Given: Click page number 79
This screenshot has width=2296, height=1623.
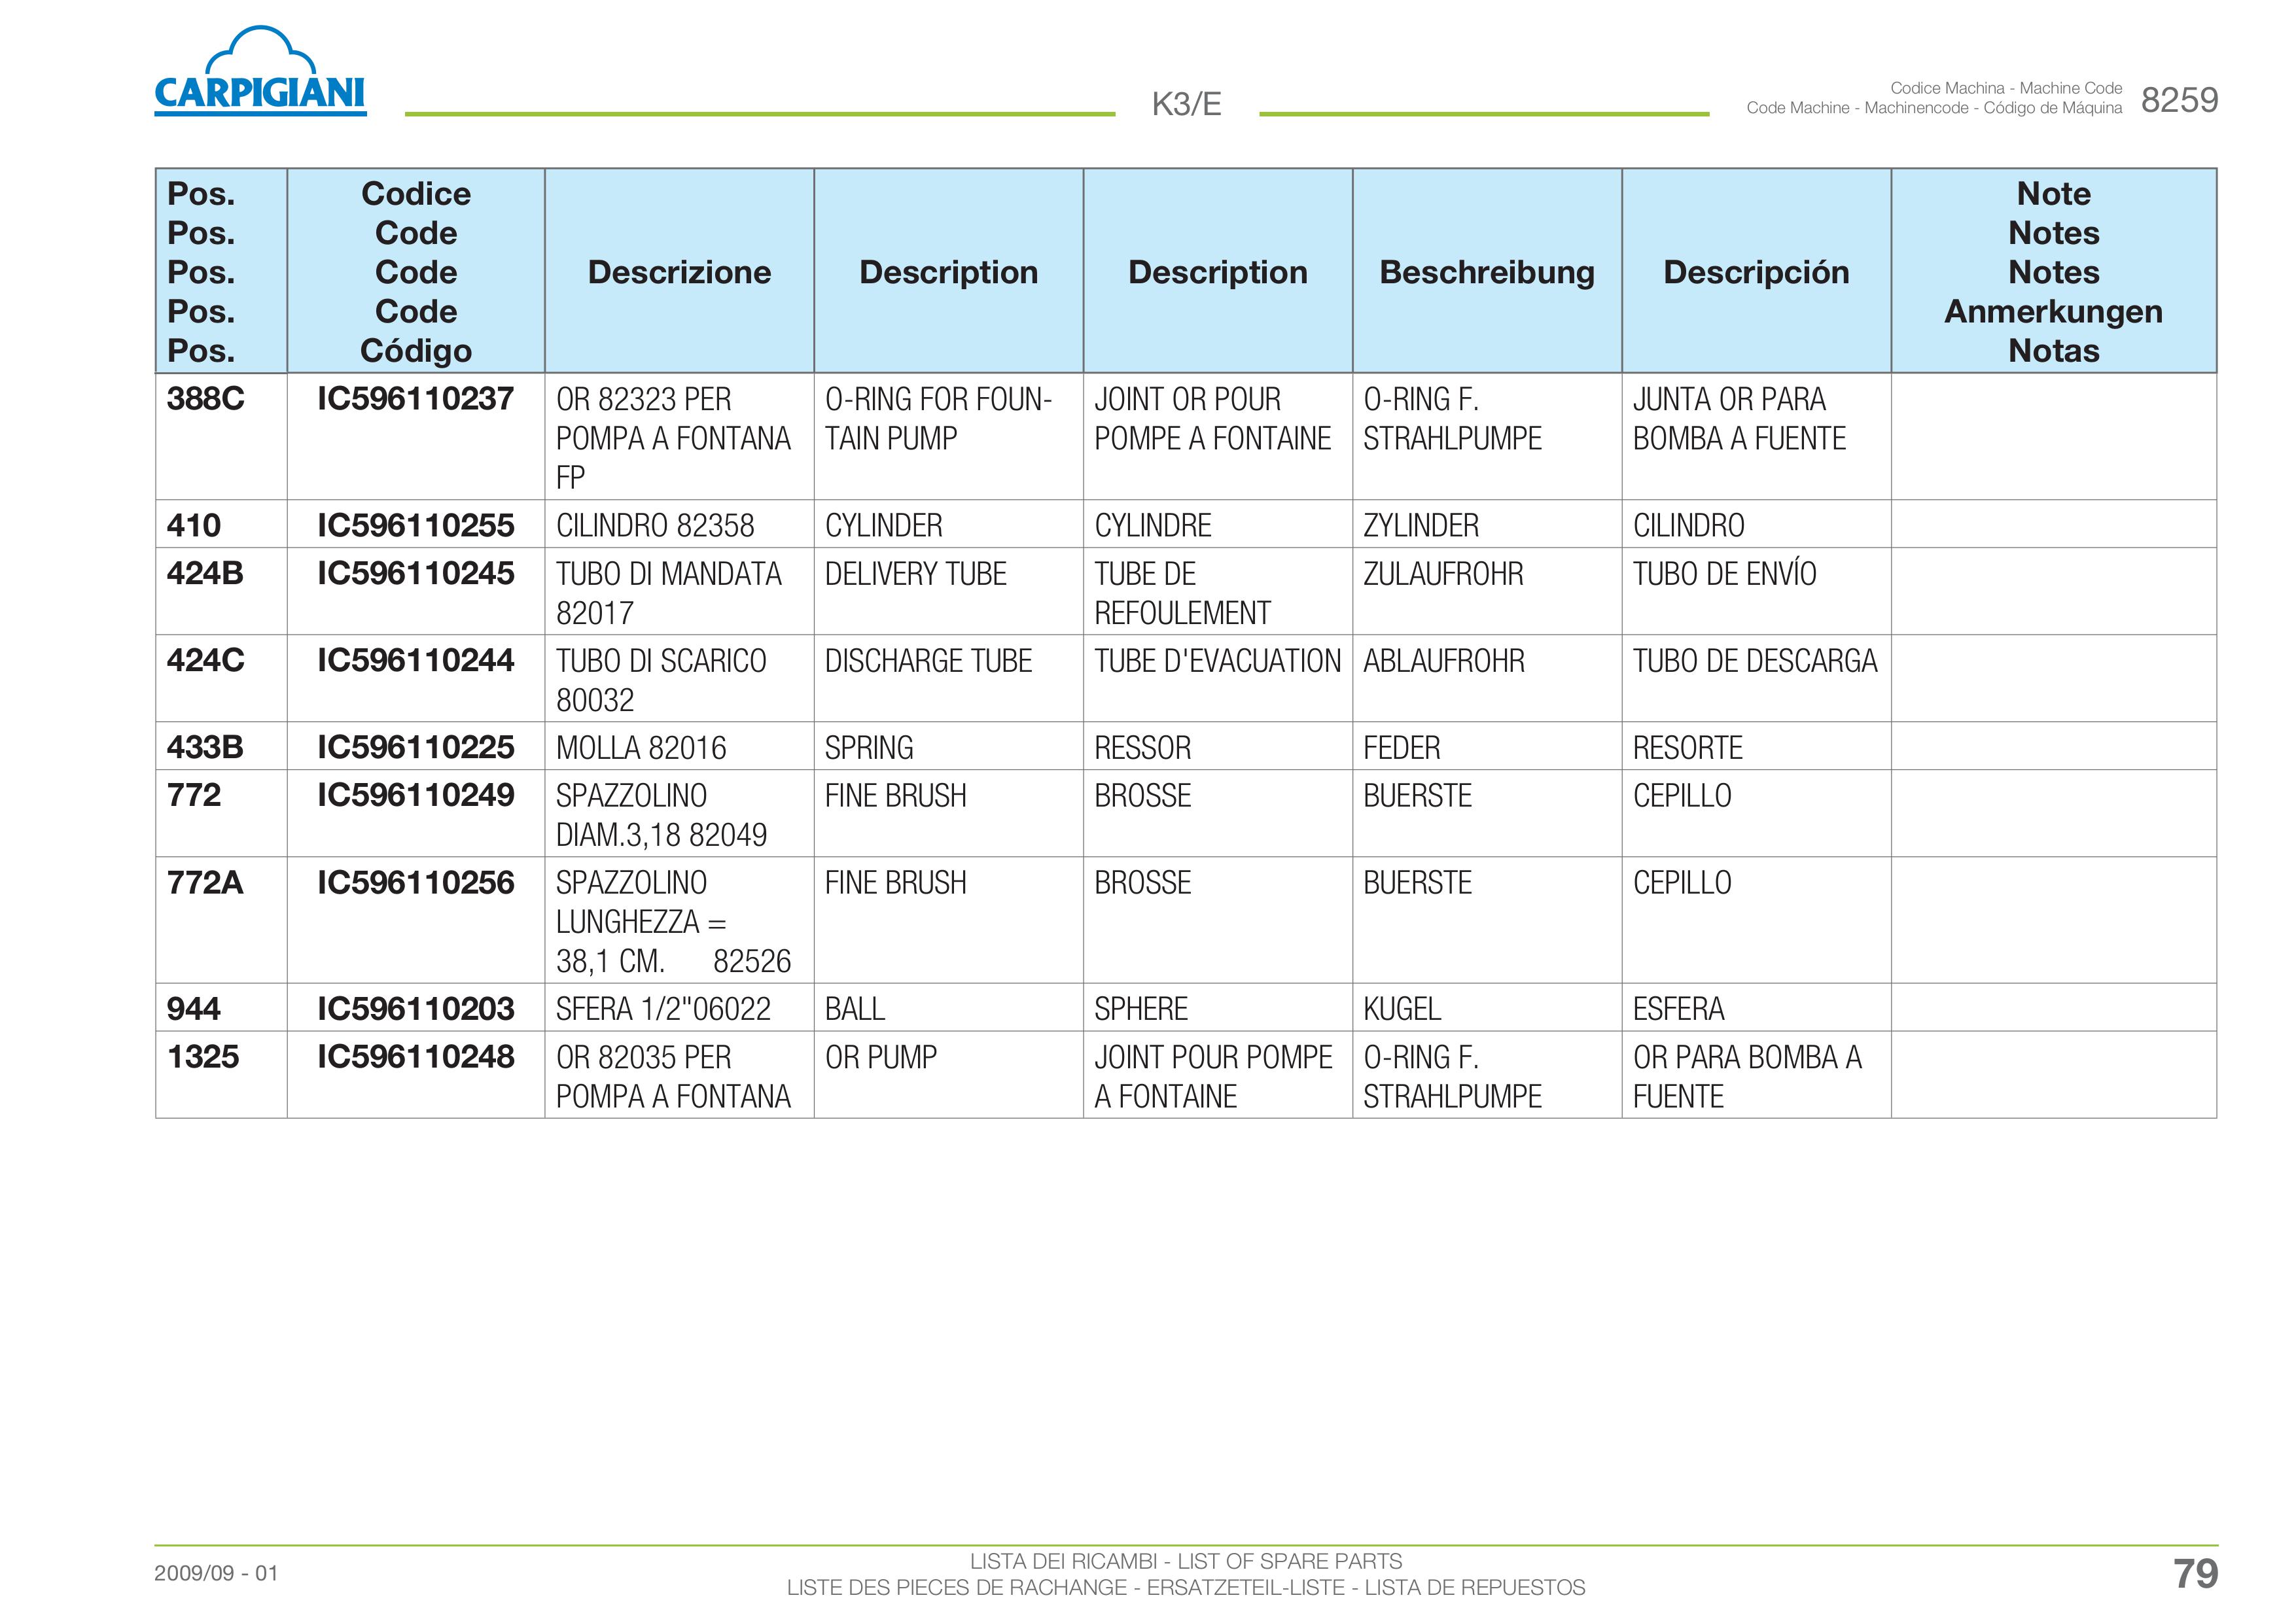Looking at the screenshot, I should click(2195, 1574).
